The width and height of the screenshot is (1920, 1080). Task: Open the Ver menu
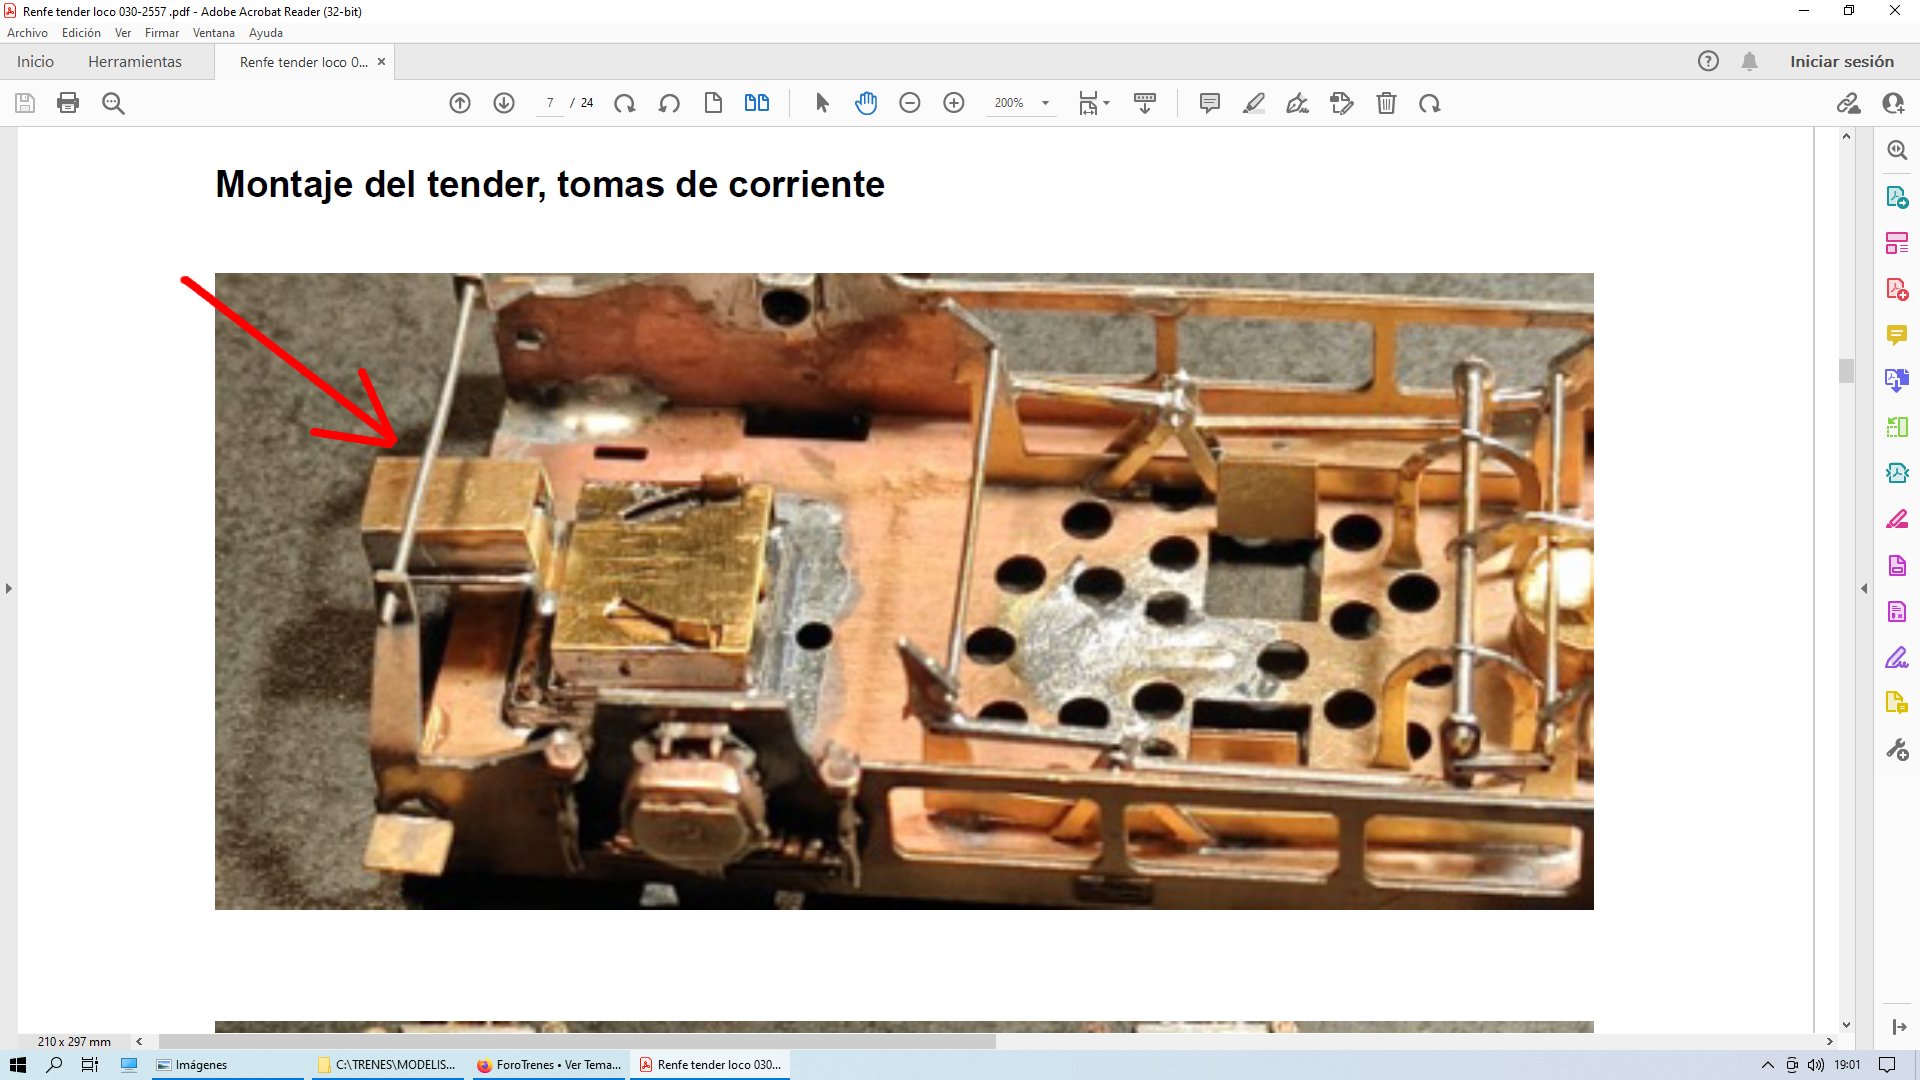point(123,33)
